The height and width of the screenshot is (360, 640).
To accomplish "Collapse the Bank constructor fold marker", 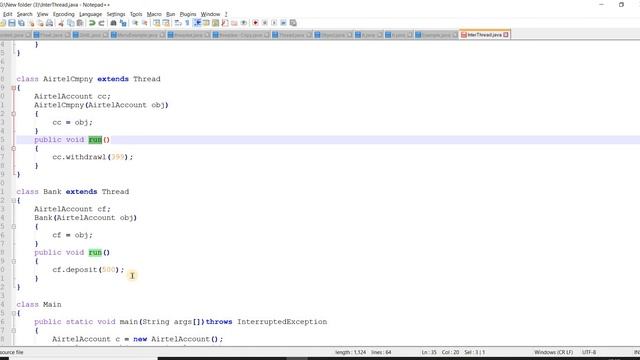I will coord(13,227).
